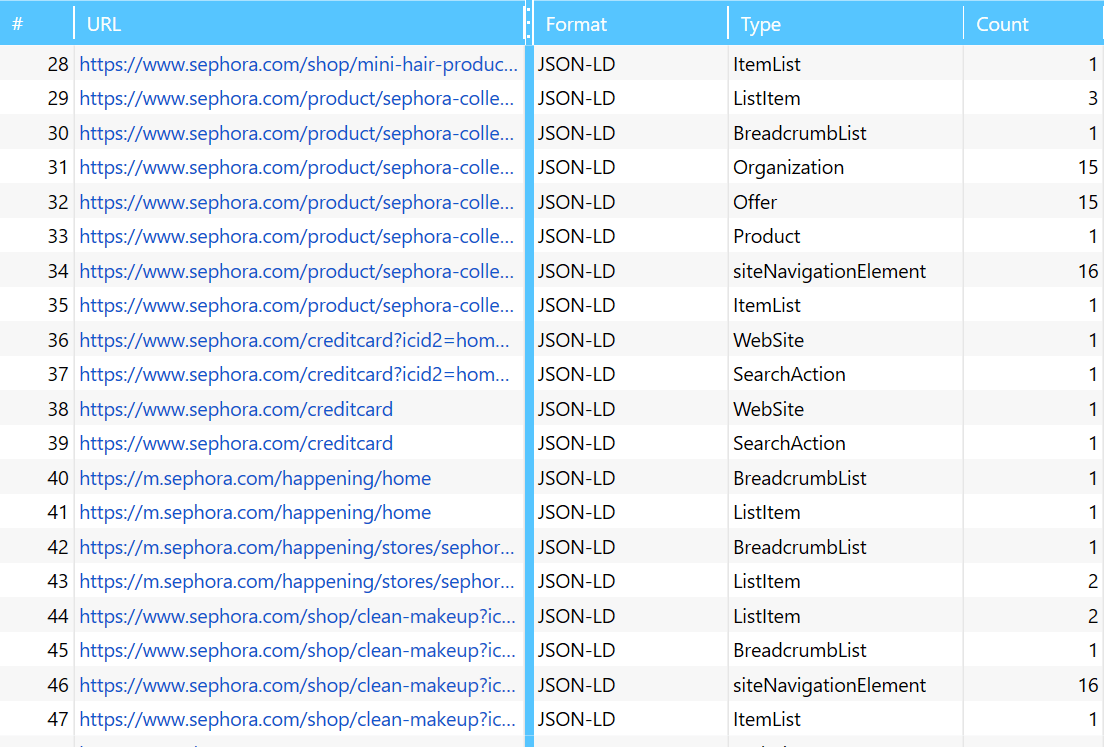1105x747 pixels.
Task: Sort by the Format column header
Action: [631, 23]
